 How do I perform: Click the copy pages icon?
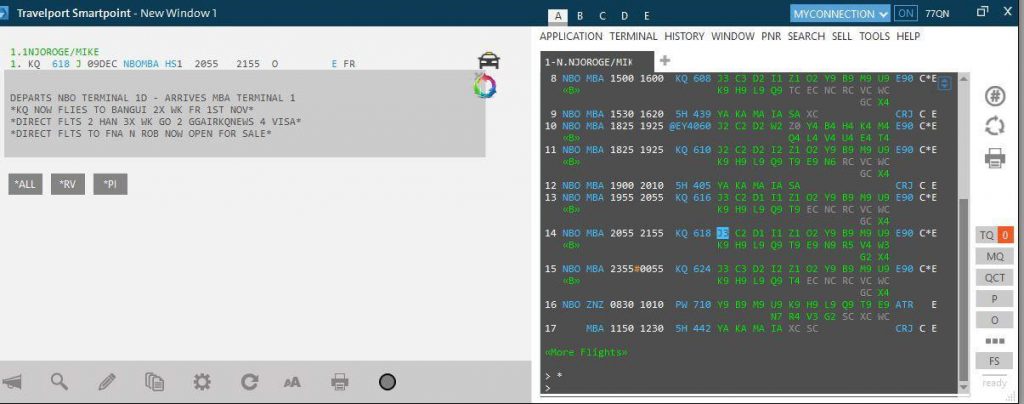(154, 382)
